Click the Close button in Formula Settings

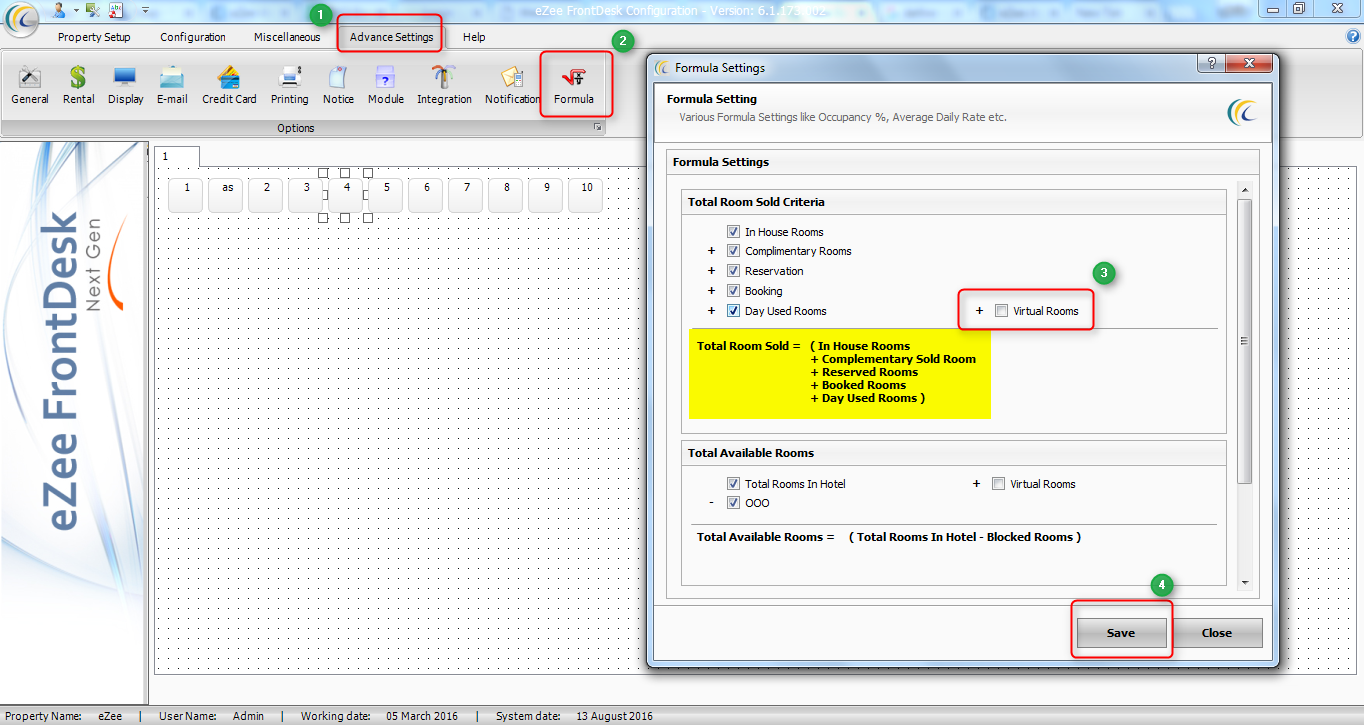1217,633
